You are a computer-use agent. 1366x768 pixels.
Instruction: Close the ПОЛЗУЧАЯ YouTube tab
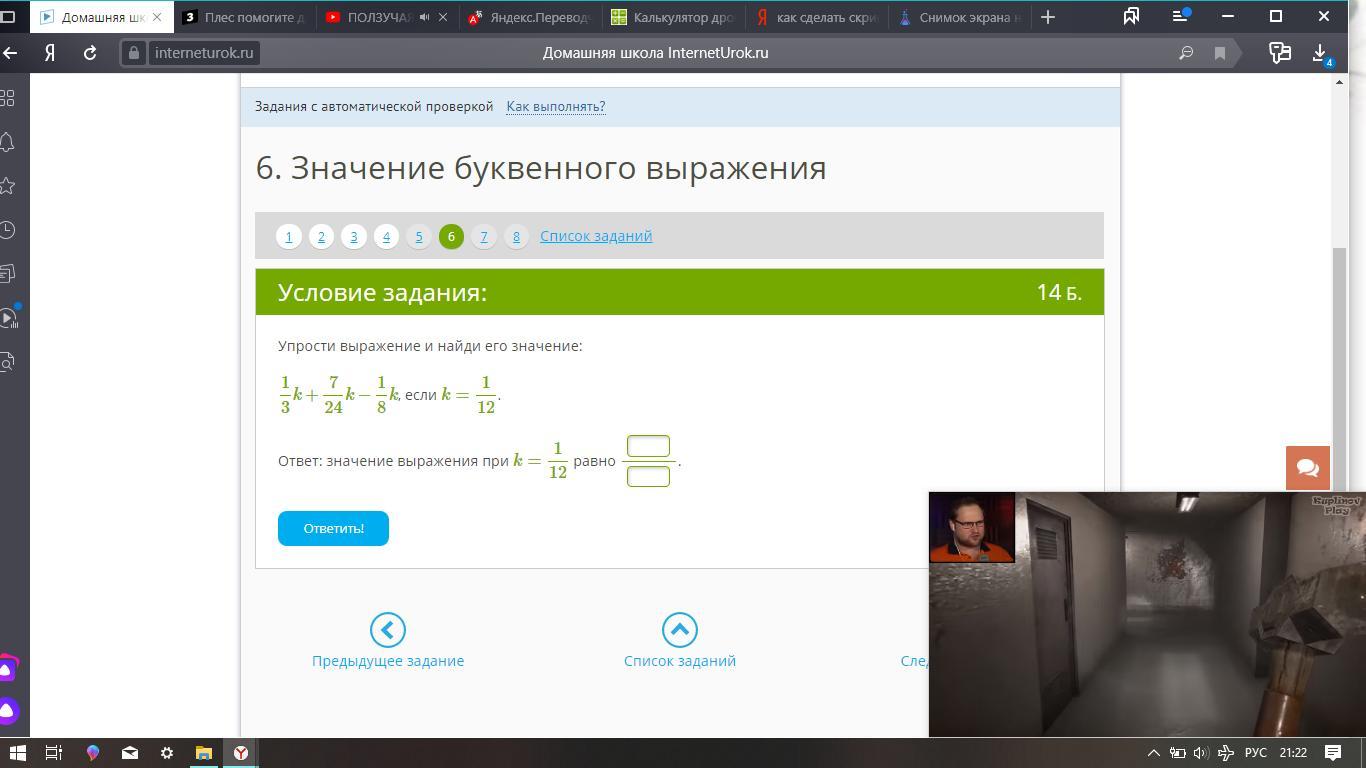pyautogui.click(x=443, y=17)
